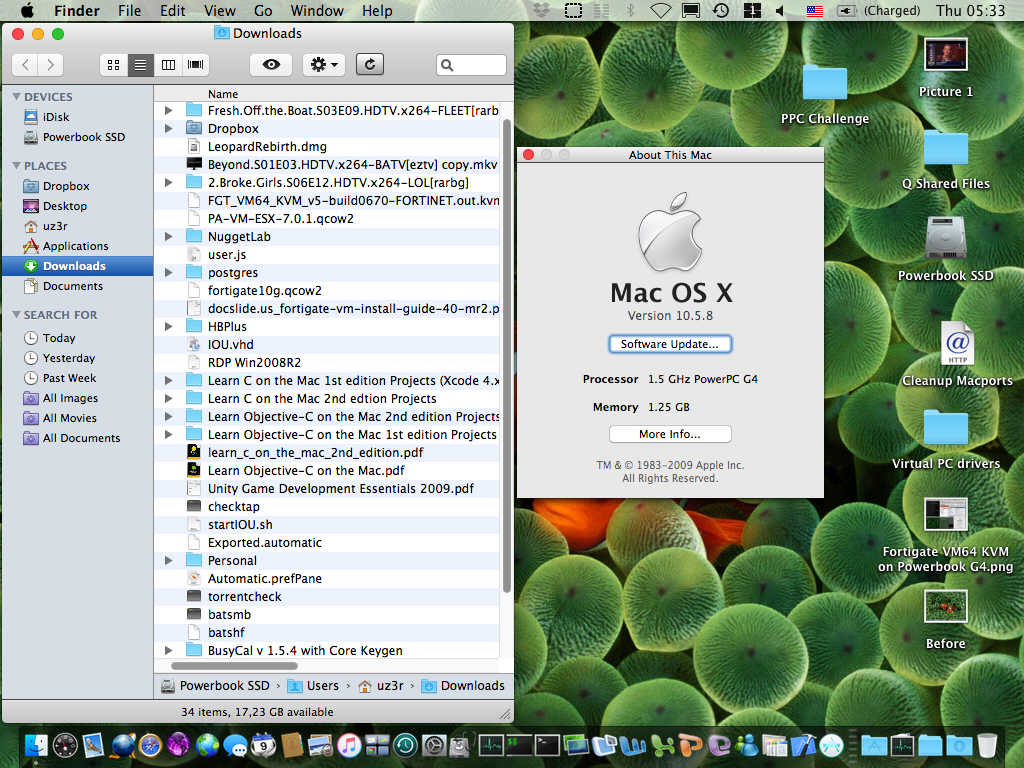The width and height of the screenshot is (1024, 768).
Task: Click the horizontal scrollbar in file list
Action: click(235, 666)
